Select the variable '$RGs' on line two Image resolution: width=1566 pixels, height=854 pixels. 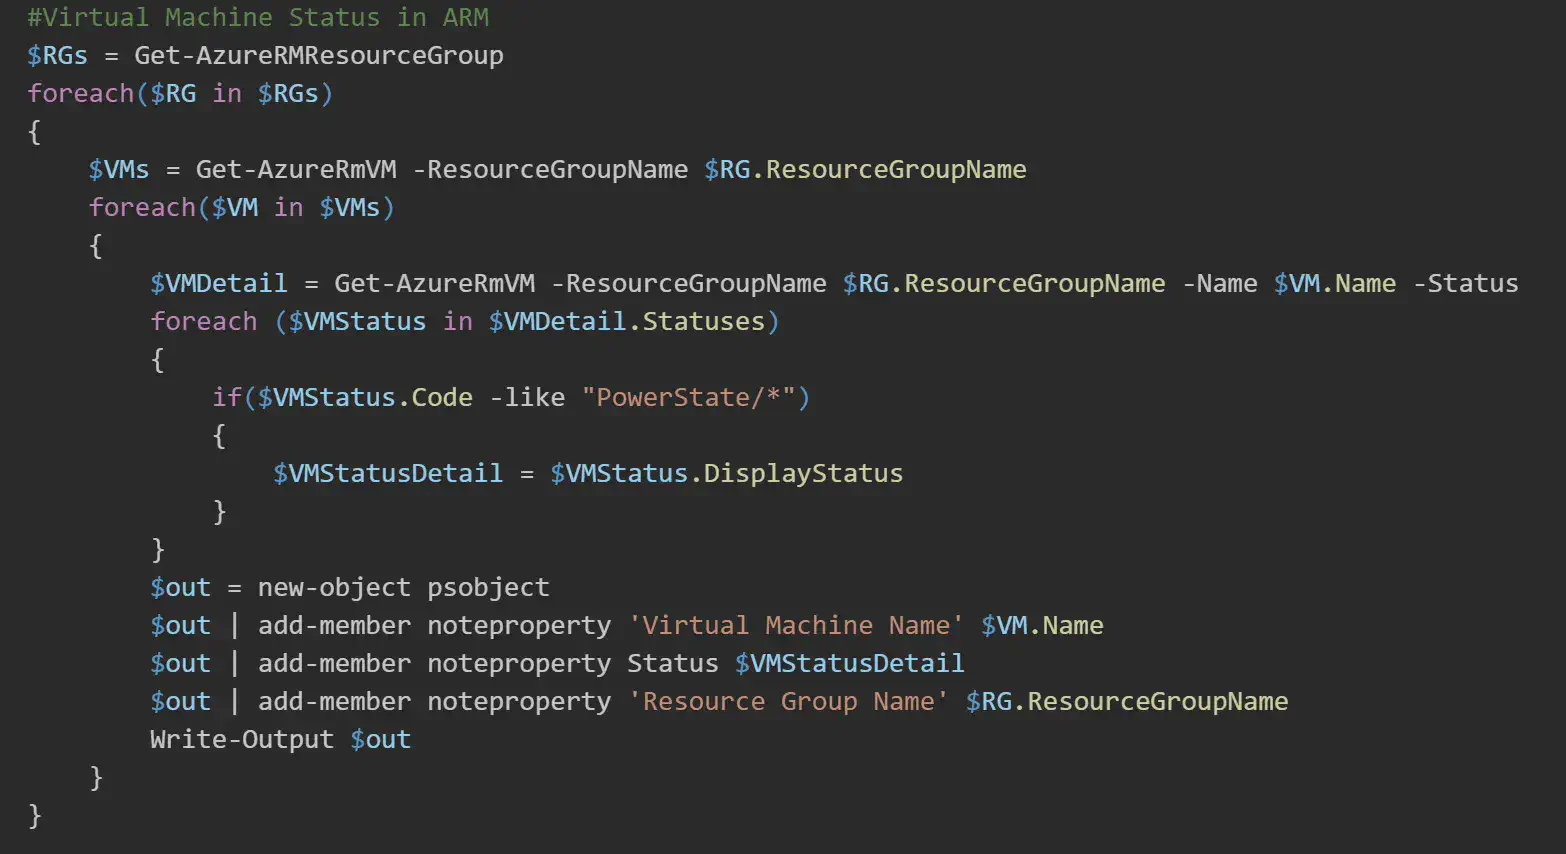point(55,55)
